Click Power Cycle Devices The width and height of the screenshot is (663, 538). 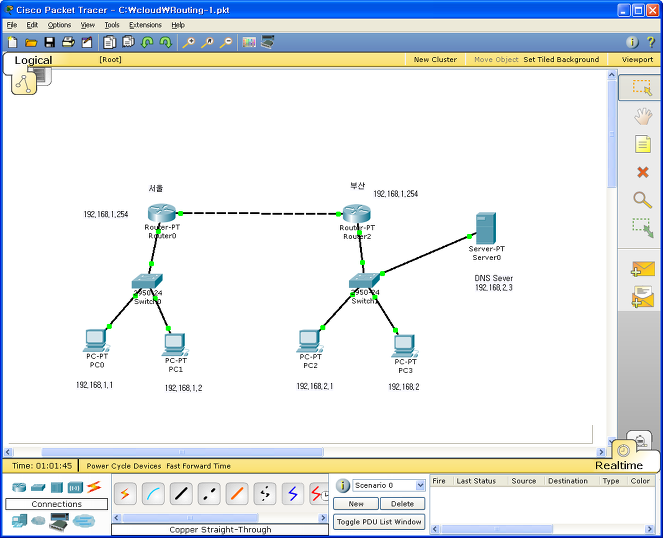point(124,466)
